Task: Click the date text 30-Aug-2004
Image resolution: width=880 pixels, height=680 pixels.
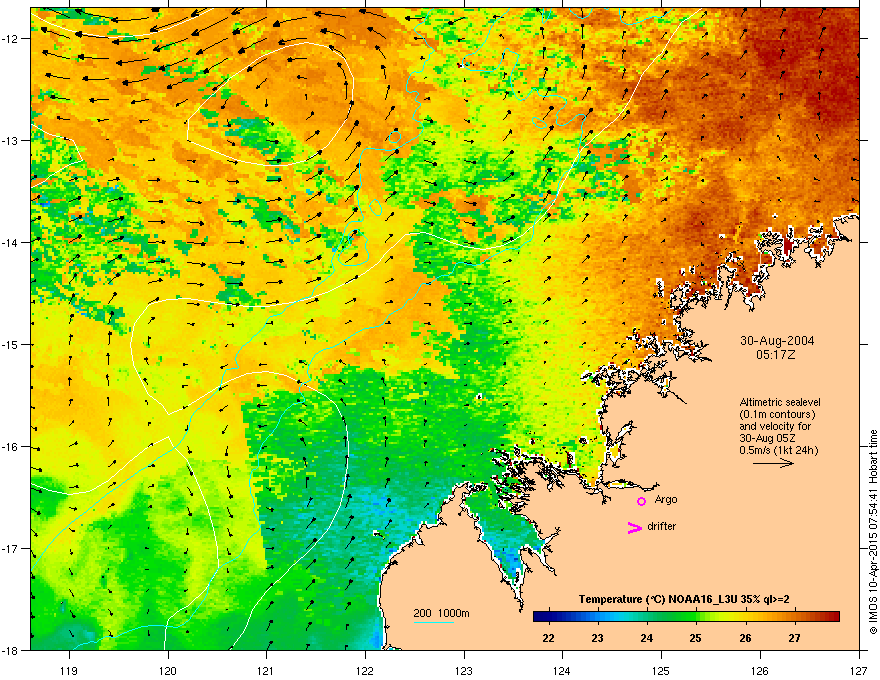Action: click(x=777, y=341)
